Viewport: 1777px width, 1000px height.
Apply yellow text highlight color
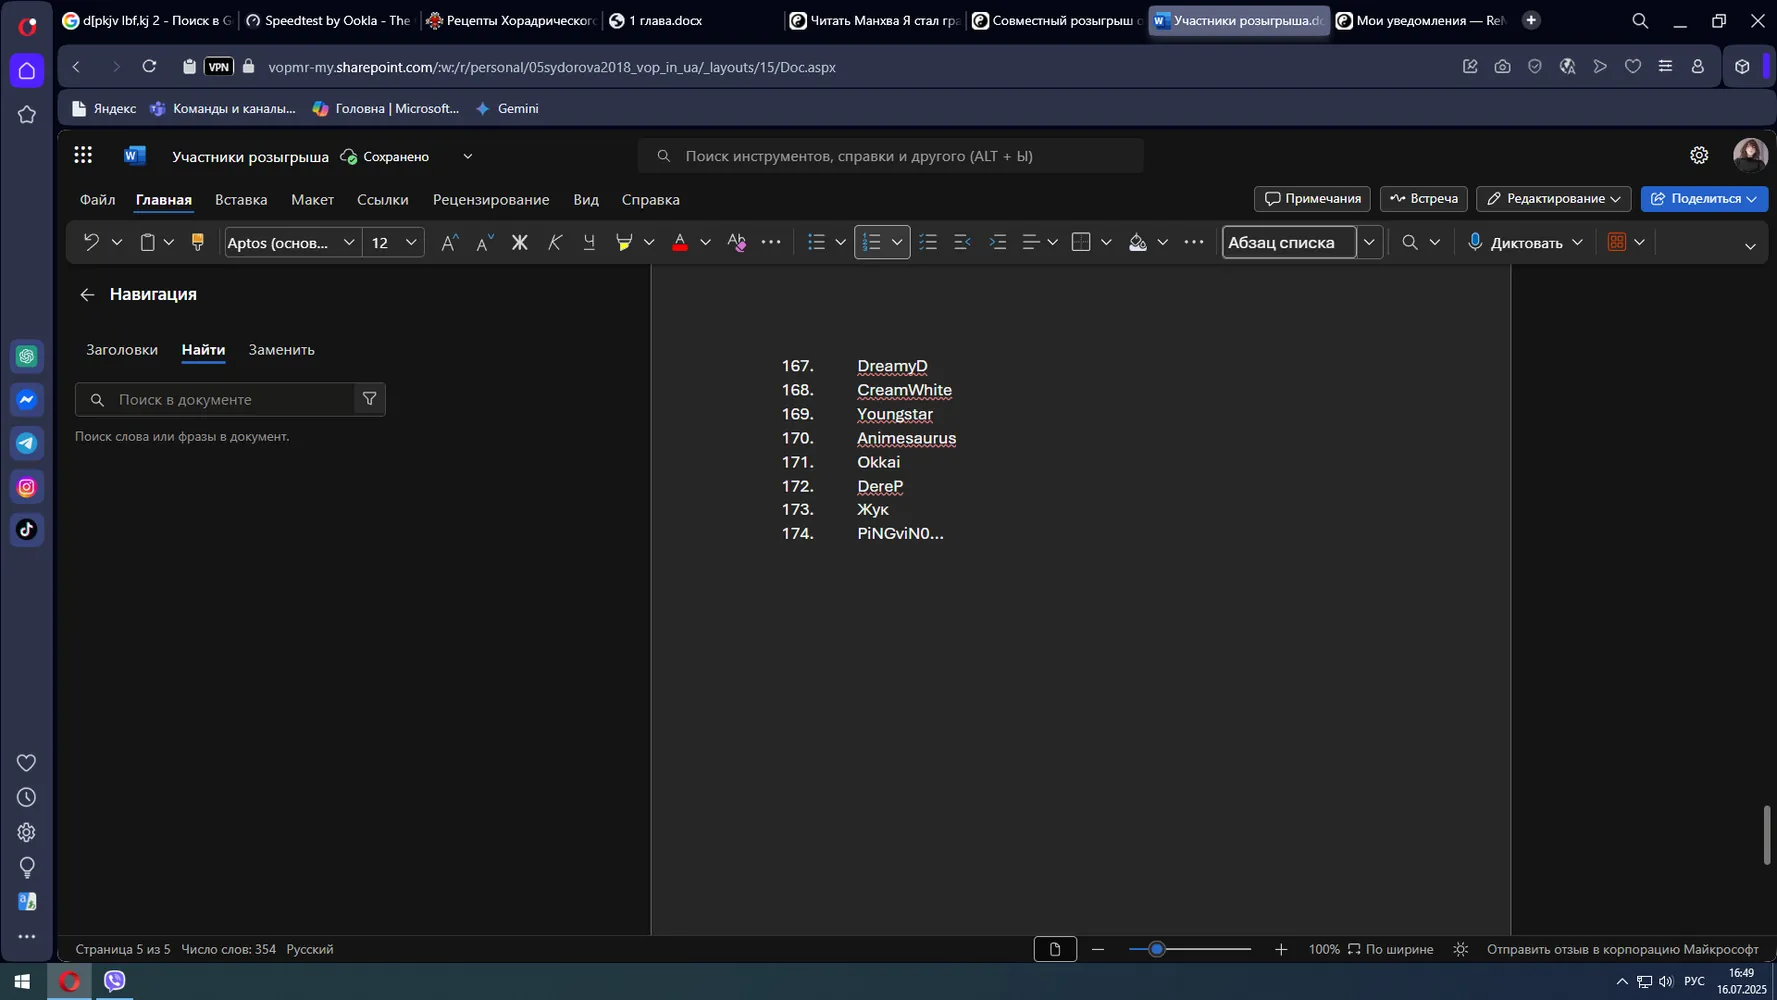tap(624, 242)
